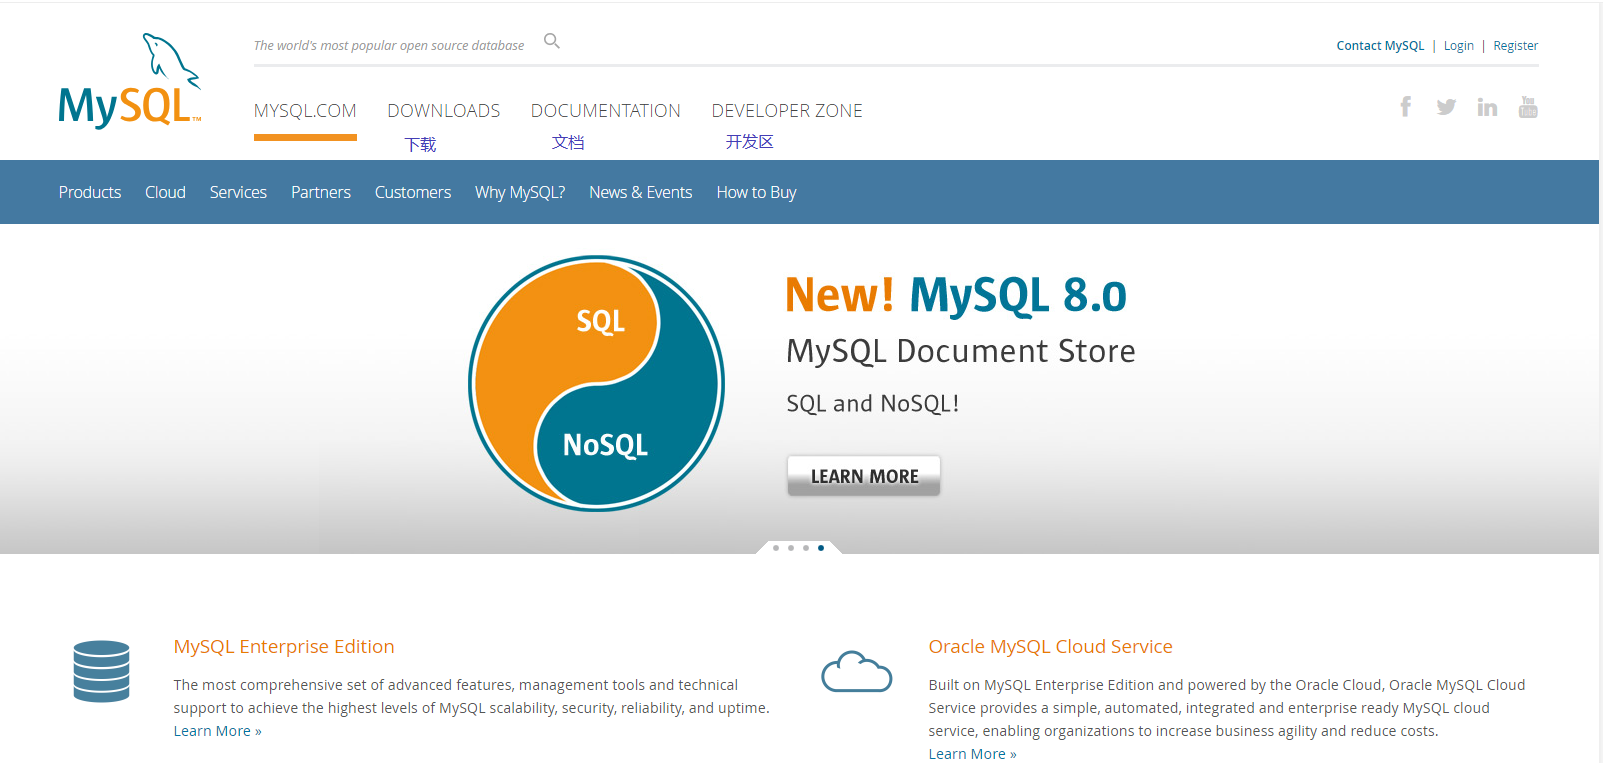Image resolution: width=1603 pixels, height=763 pixels.
Task: Open the YouTube icon
Action: click(x=1528, y=107)
